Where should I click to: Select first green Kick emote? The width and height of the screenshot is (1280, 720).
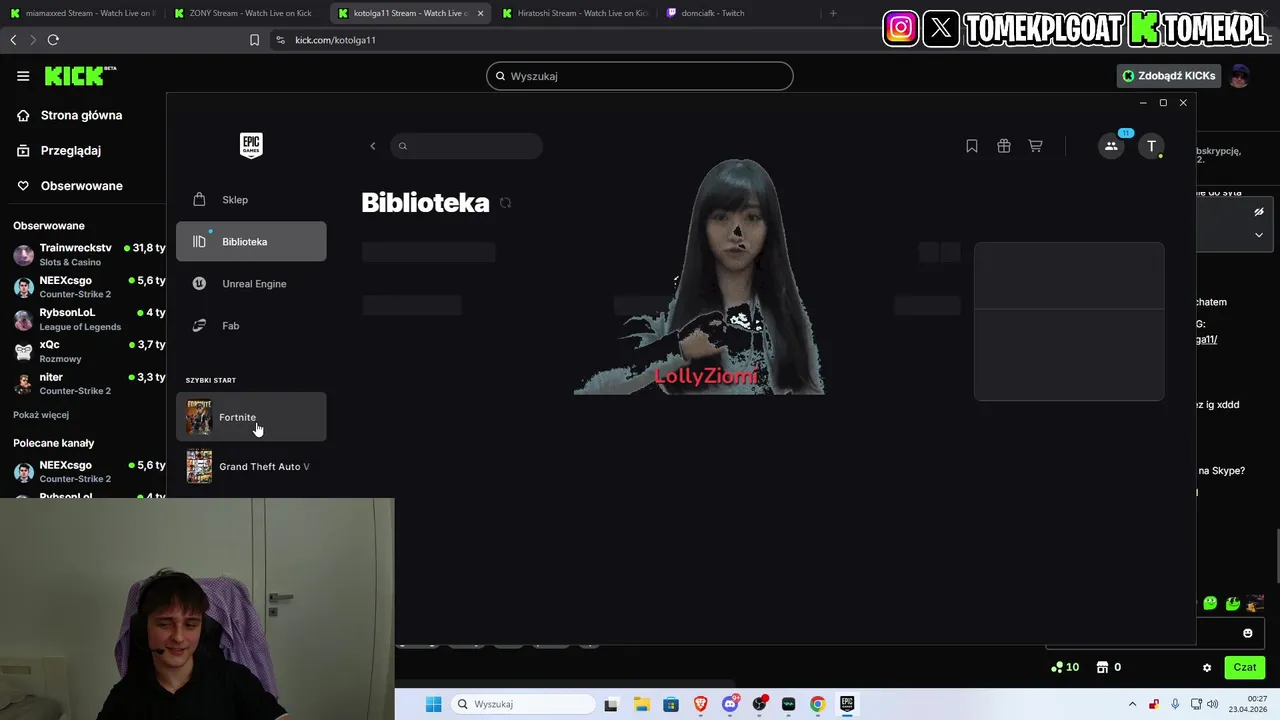click(1210, 603)
